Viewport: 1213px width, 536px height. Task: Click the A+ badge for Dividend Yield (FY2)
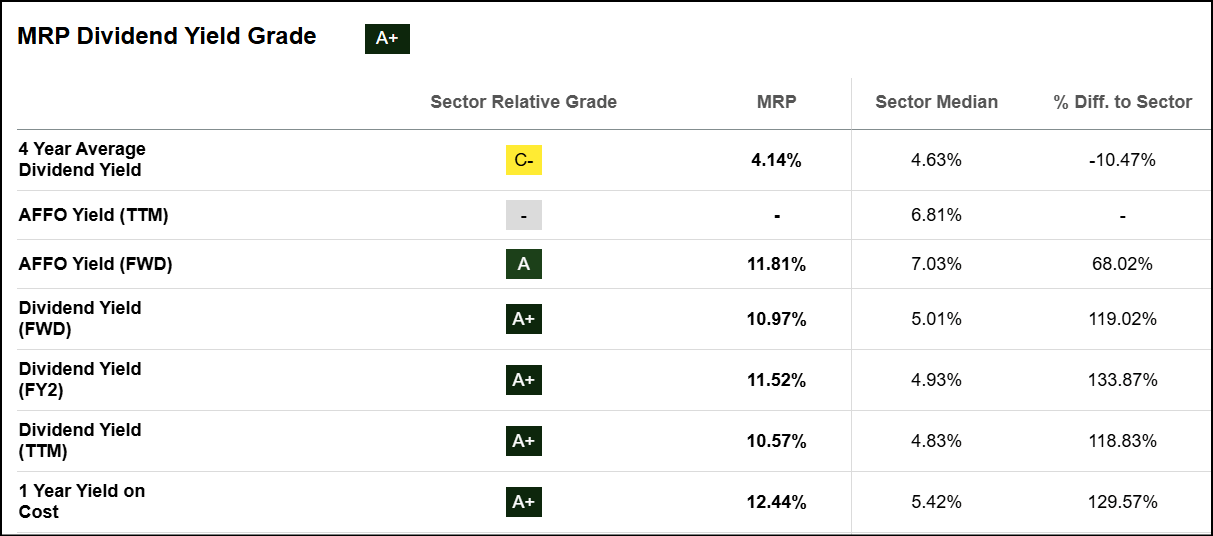523,380
